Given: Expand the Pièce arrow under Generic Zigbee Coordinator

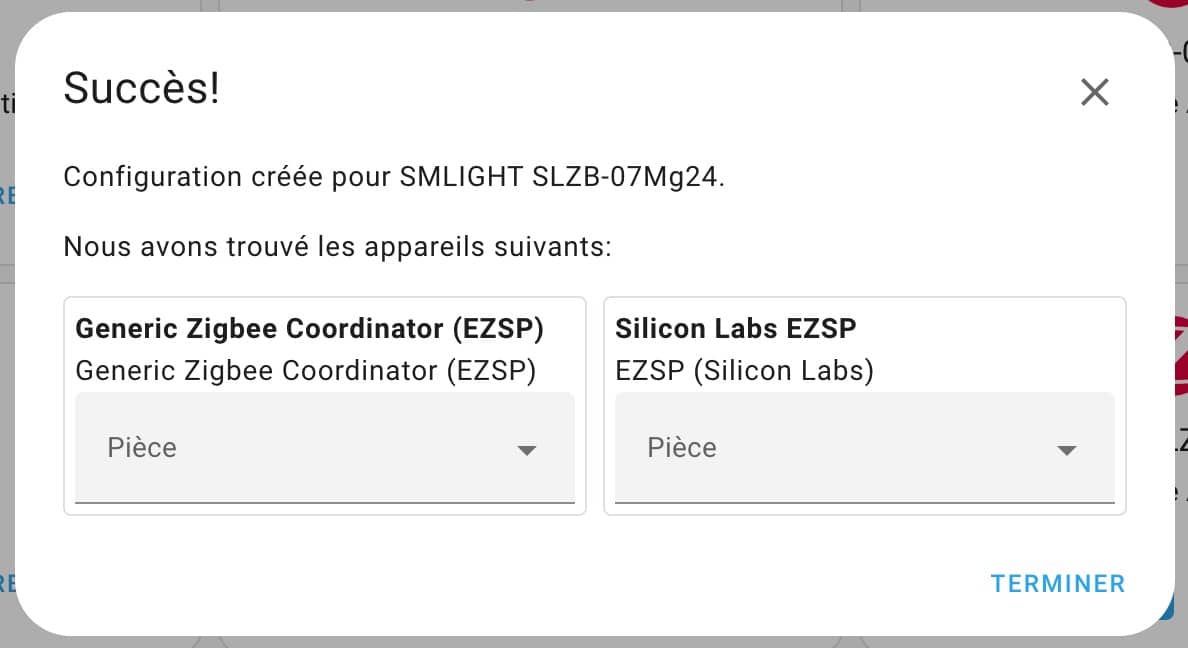Looking at the screenshot, I should [x=527, y=450].
